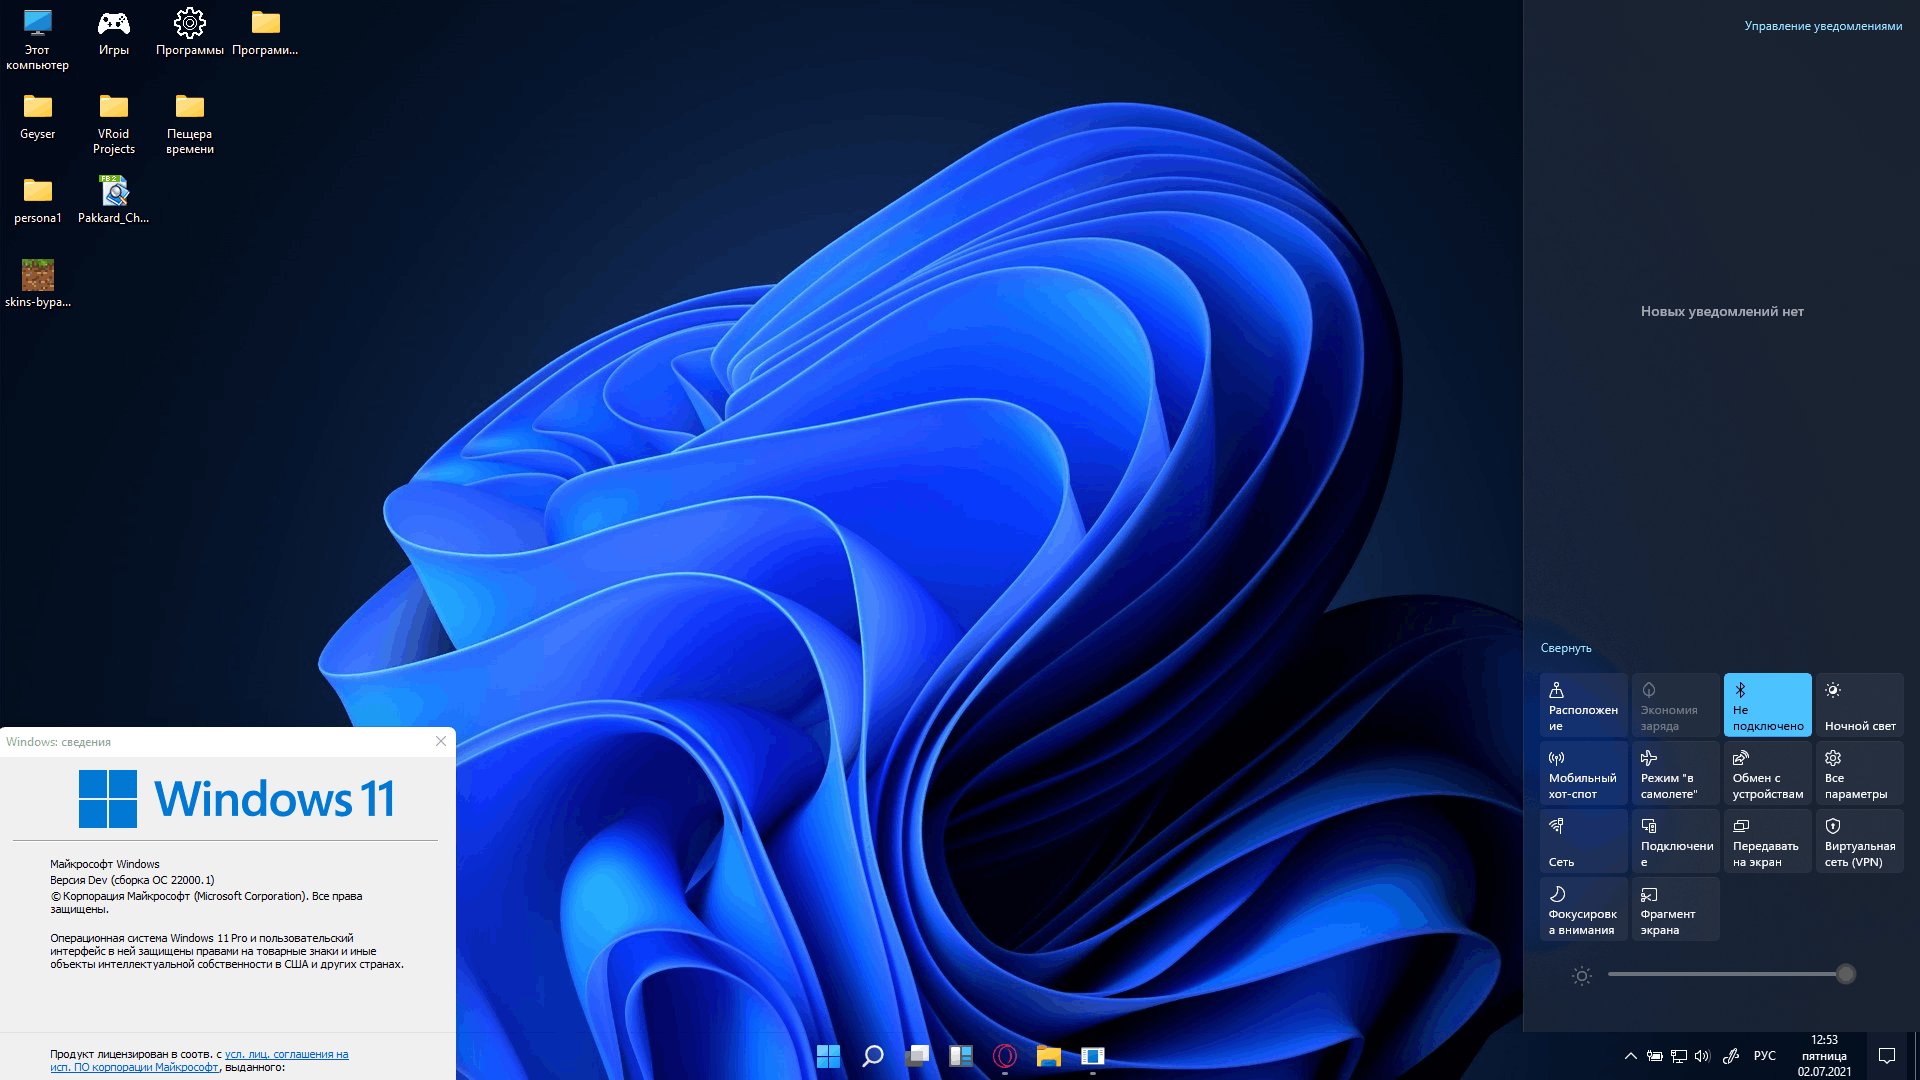The image size is (1920, 1080).
Task: Select the Geyser folder on the desktop
Action: click(x=38, y=116)
